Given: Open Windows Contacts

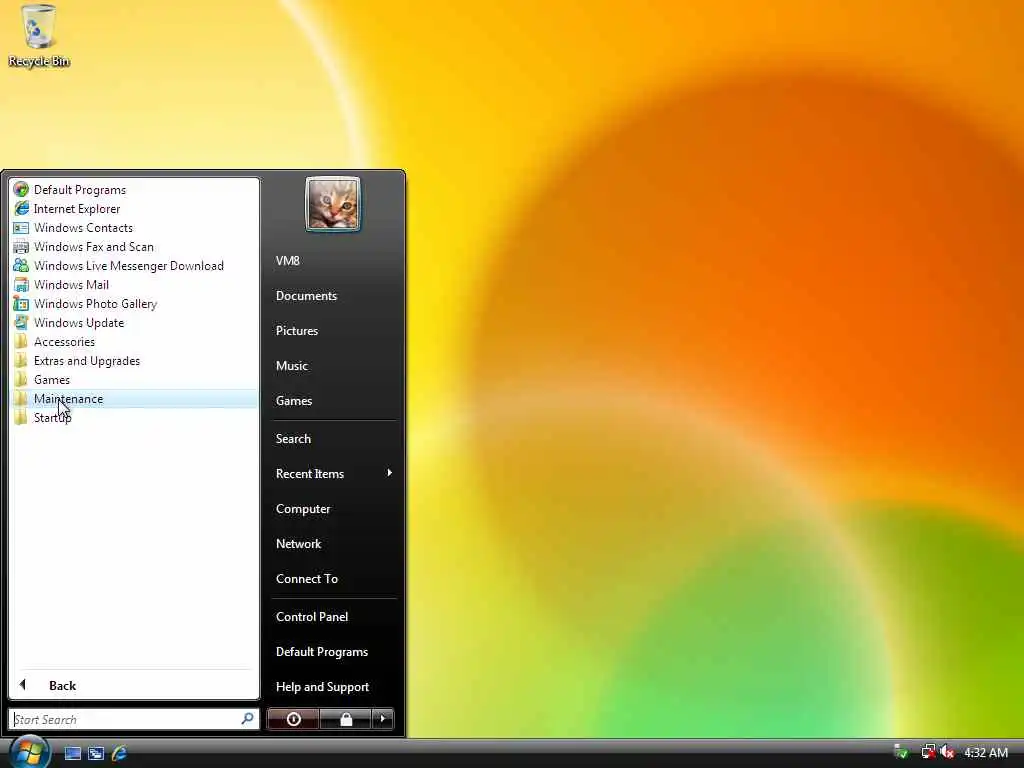Looking at the screenshot, I should 135,227.
